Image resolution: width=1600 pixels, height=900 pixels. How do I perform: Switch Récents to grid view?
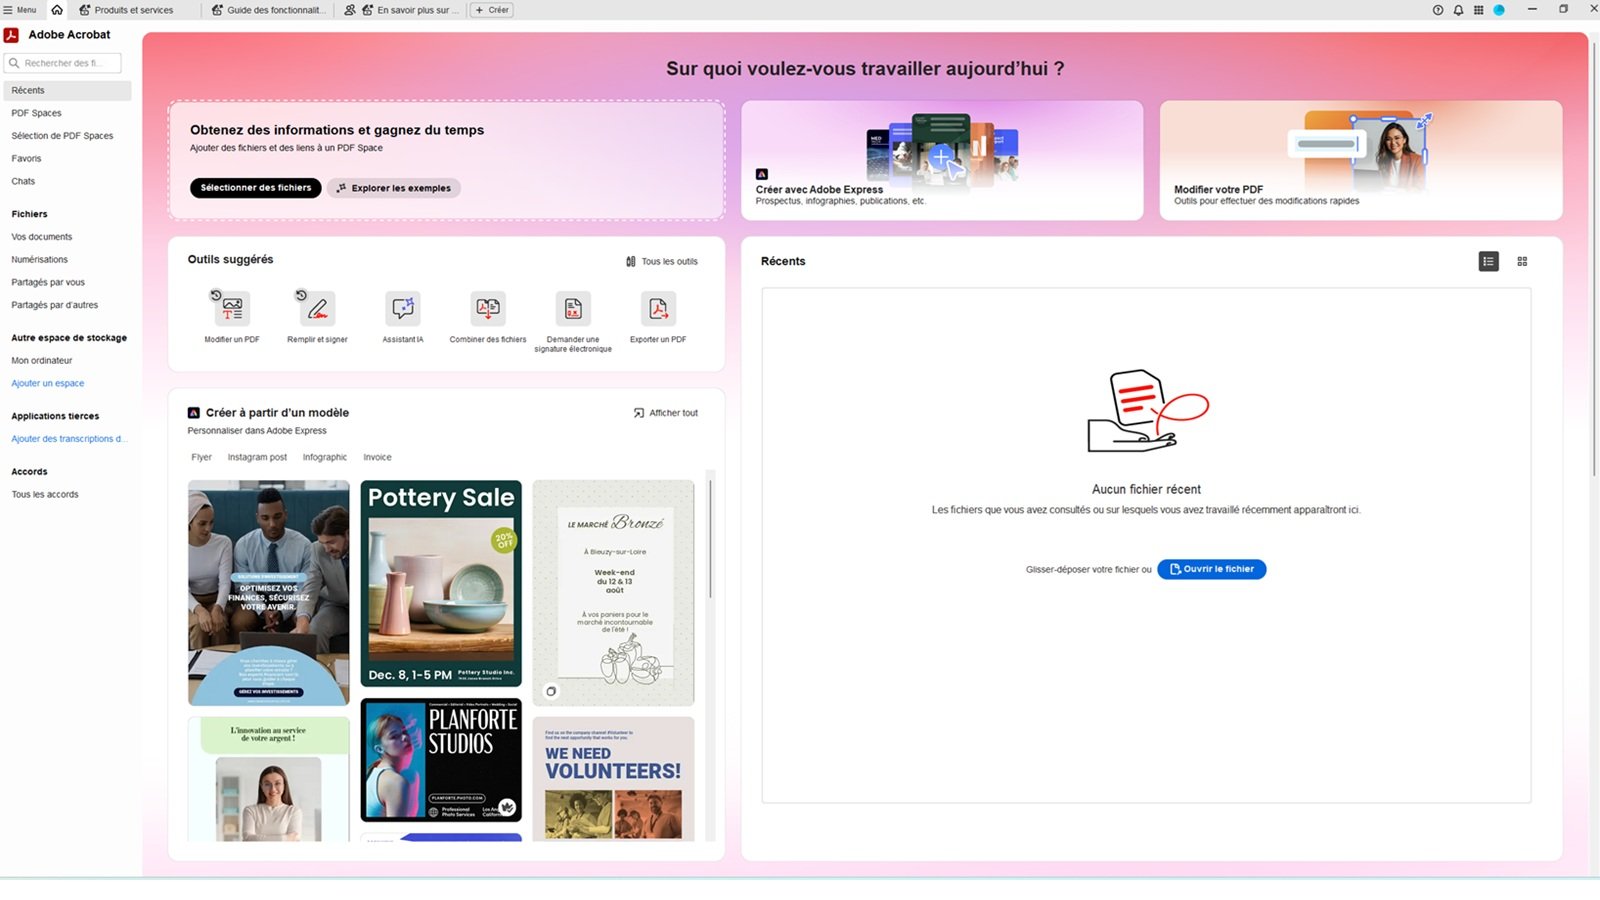pyautogui.click(x=1522, y=261)
